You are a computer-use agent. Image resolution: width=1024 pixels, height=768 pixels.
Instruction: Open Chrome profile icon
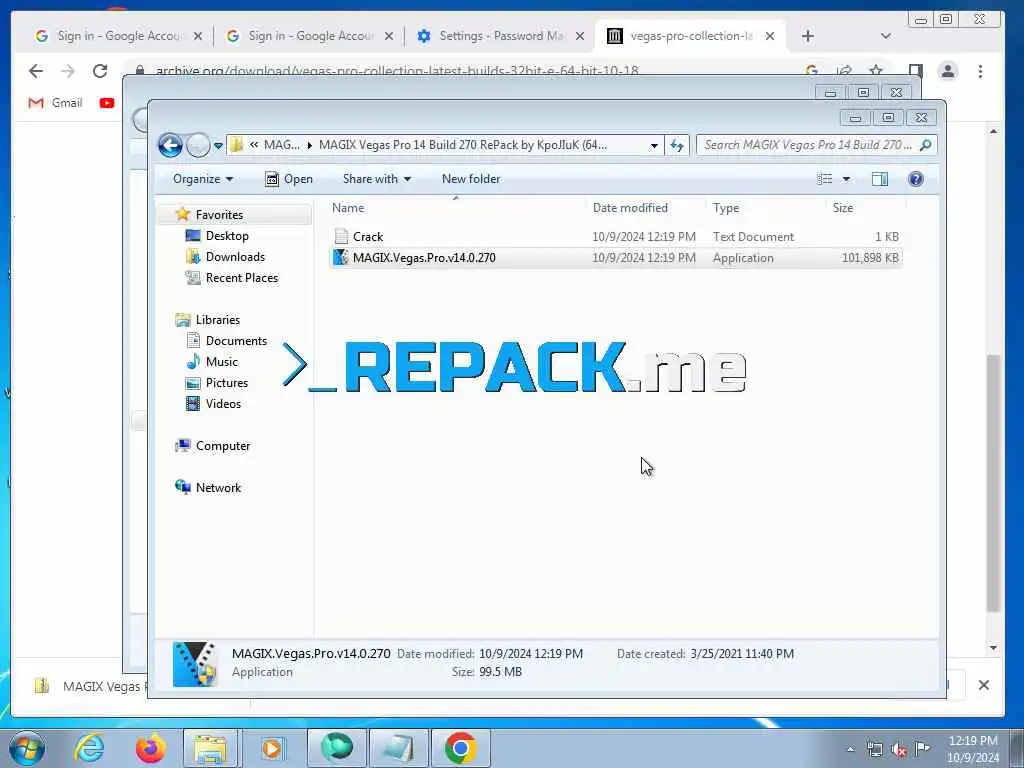[x=948, y=71]
